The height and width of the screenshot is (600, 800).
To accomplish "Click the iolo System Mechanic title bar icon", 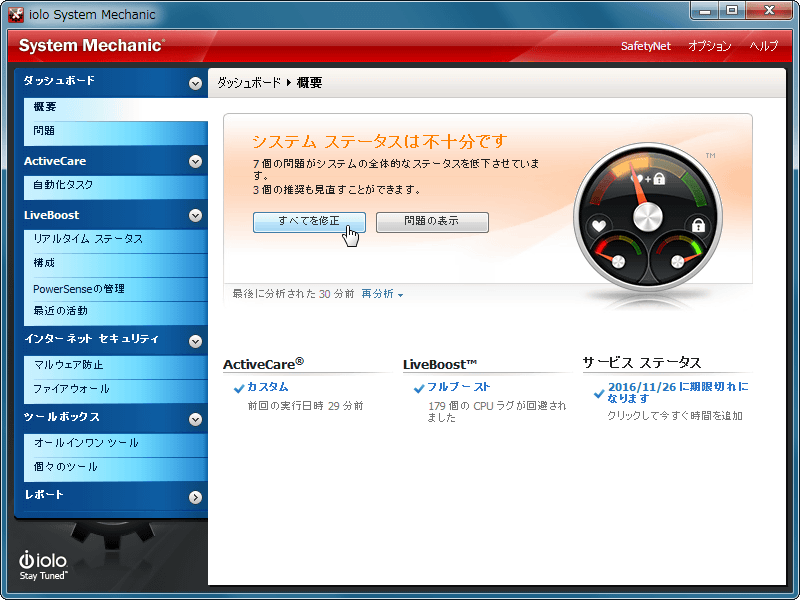I will (16, 14).
